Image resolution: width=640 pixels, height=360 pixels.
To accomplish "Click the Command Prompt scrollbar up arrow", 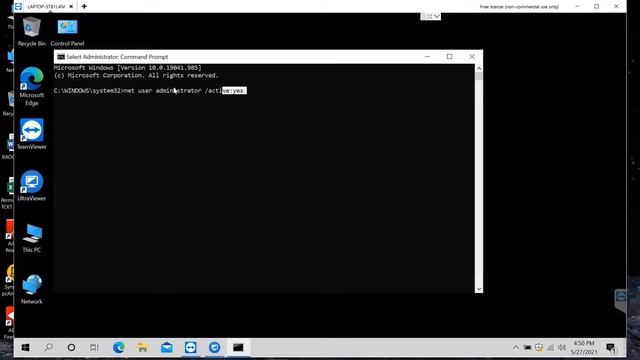I will point(479,68).
